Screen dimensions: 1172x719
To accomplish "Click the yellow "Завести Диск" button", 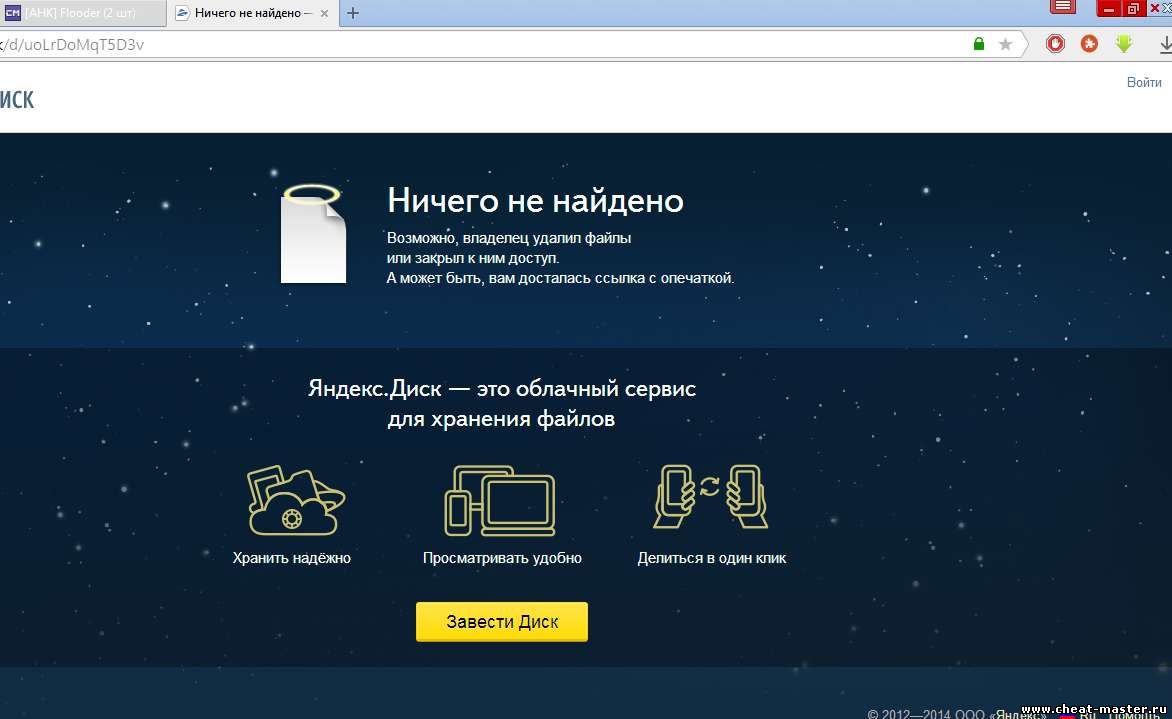I will [x=501, y=621].
